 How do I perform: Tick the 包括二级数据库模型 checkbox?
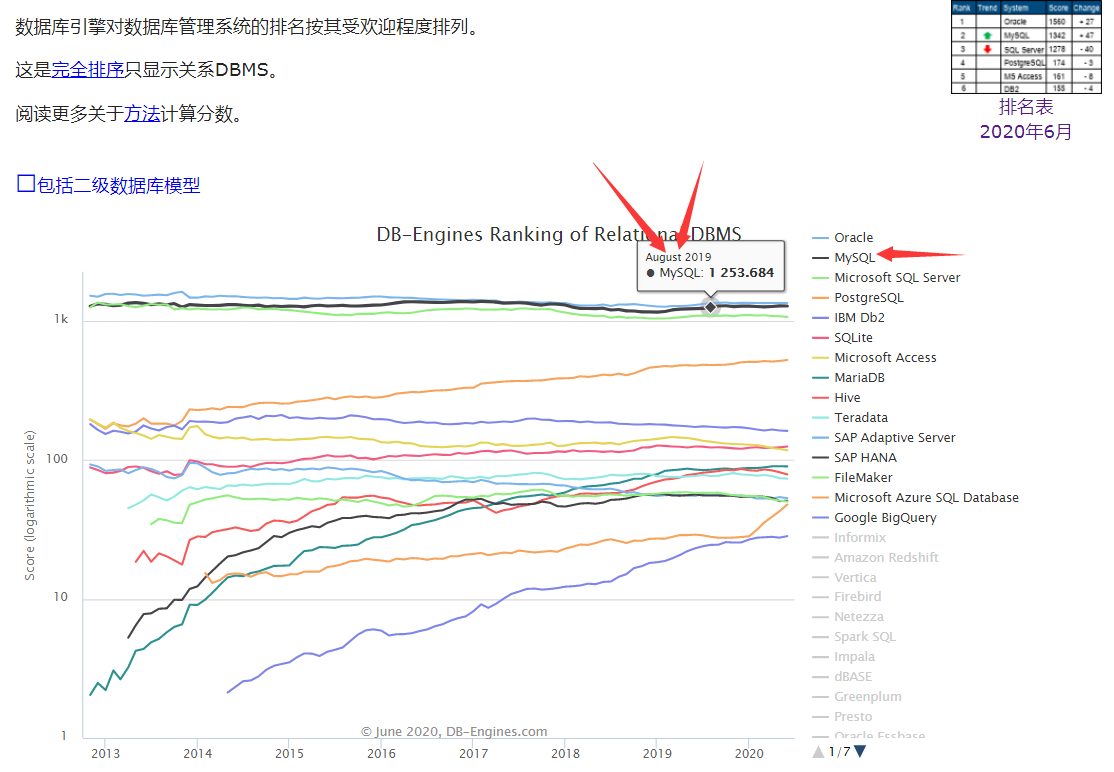pos(26,184)
